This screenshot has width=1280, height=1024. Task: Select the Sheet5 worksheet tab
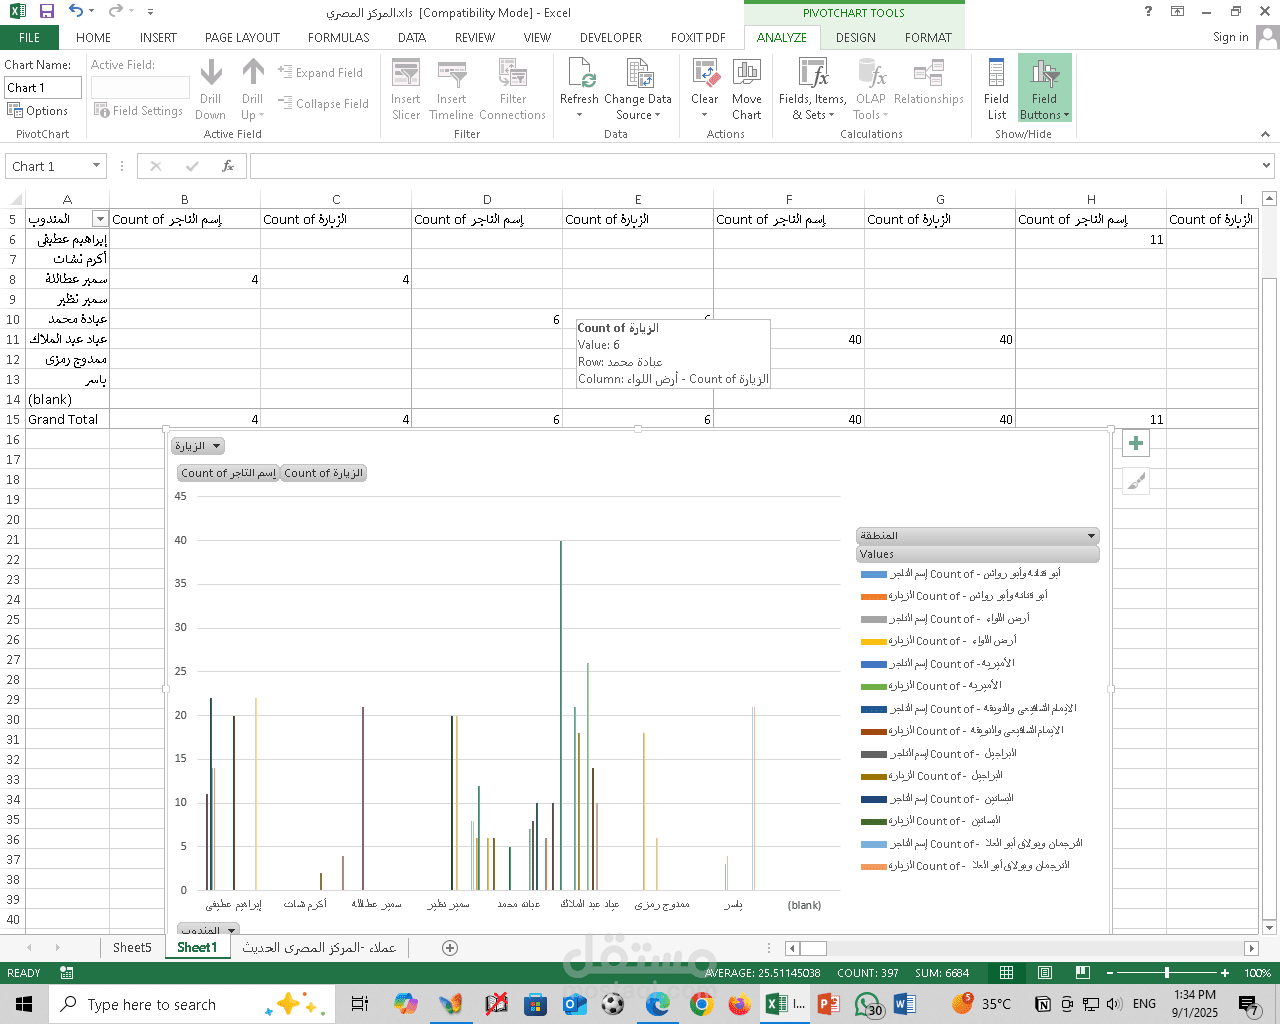click(x=131, y=947)
